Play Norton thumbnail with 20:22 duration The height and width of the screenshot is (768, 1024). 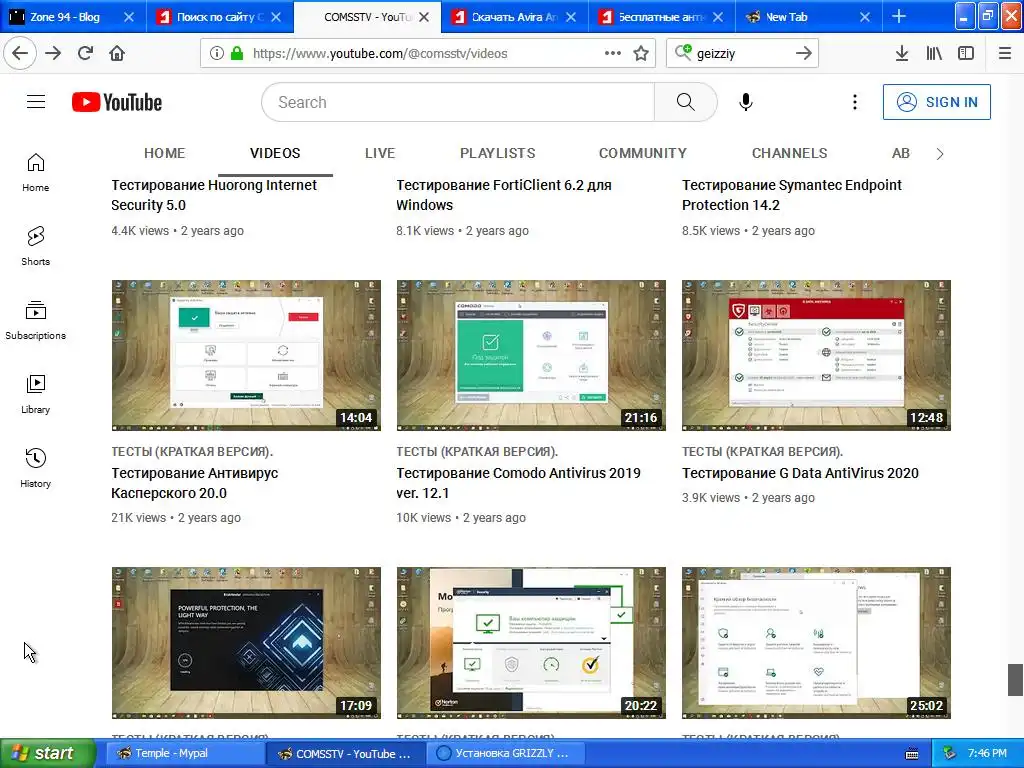click(x=531, y=643)
